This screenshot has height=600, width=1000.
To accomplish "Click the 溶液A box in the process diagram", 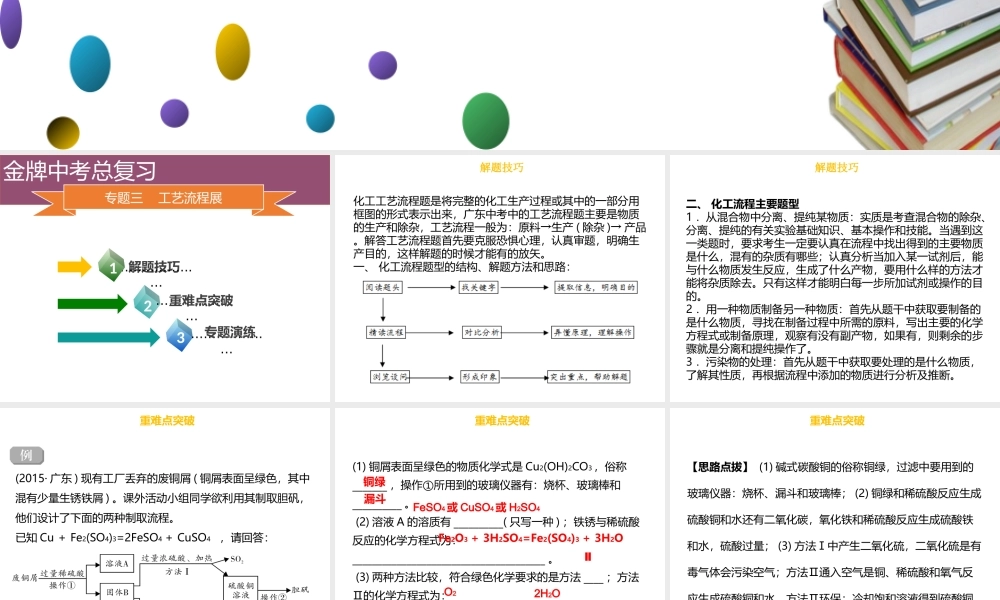I will pyautogui.click(x=117, y=564).
